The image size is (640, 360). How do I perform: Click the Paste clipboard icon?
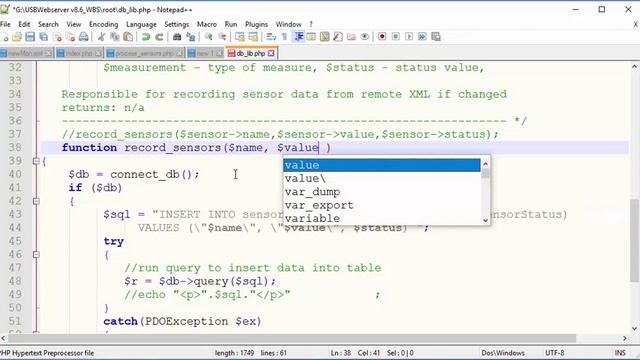point(128,37)
